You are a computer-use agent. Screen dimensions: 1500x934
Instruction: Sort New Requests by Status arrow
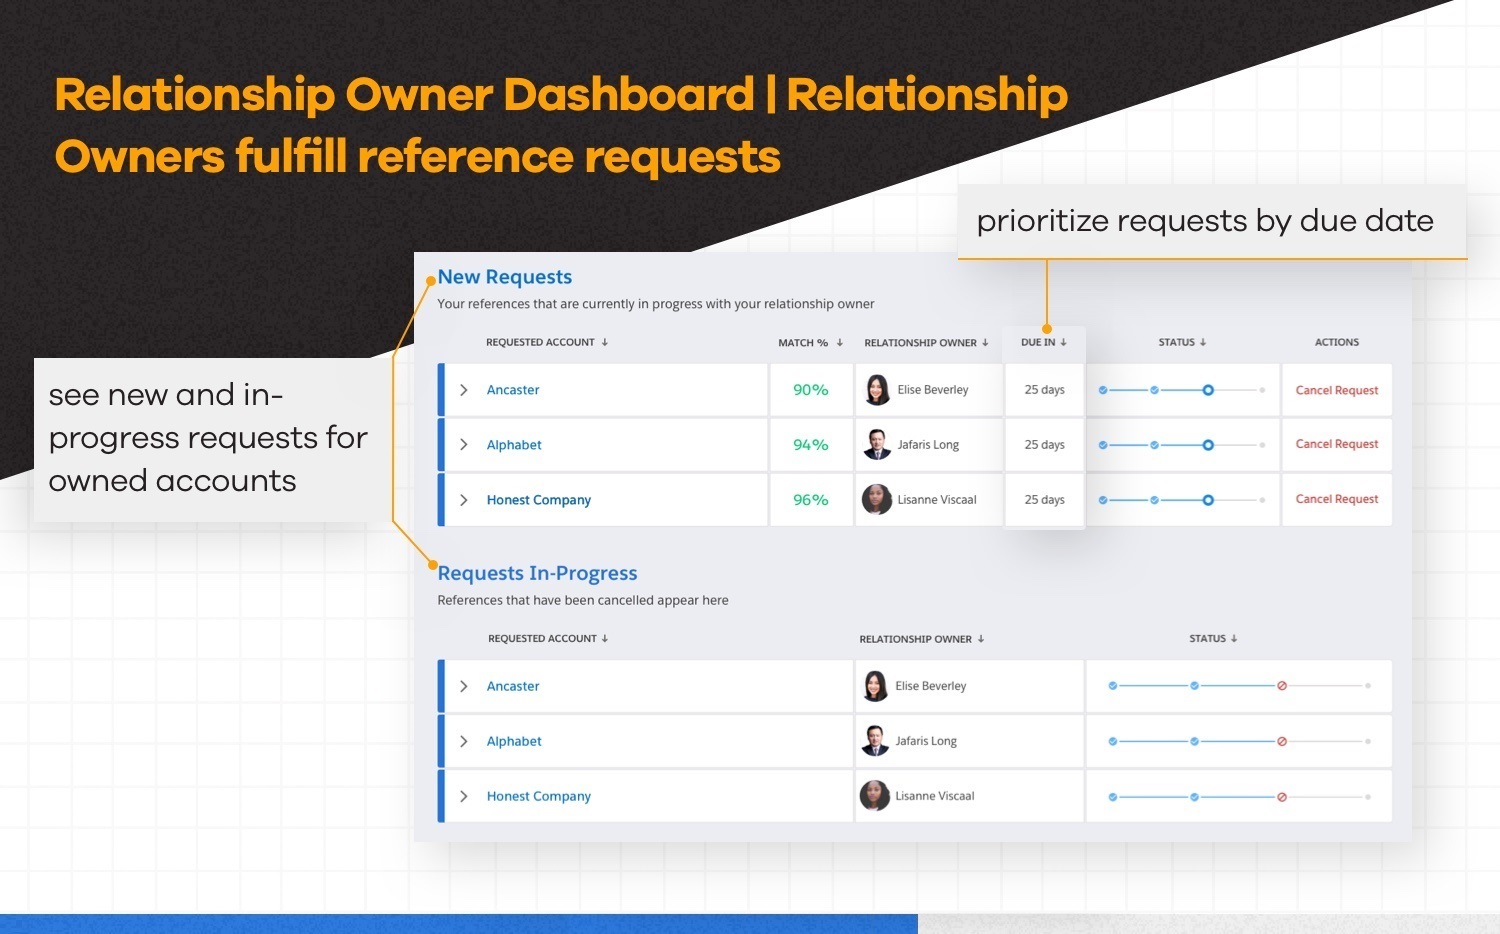pyautogui.click(x=1203, y=342)
